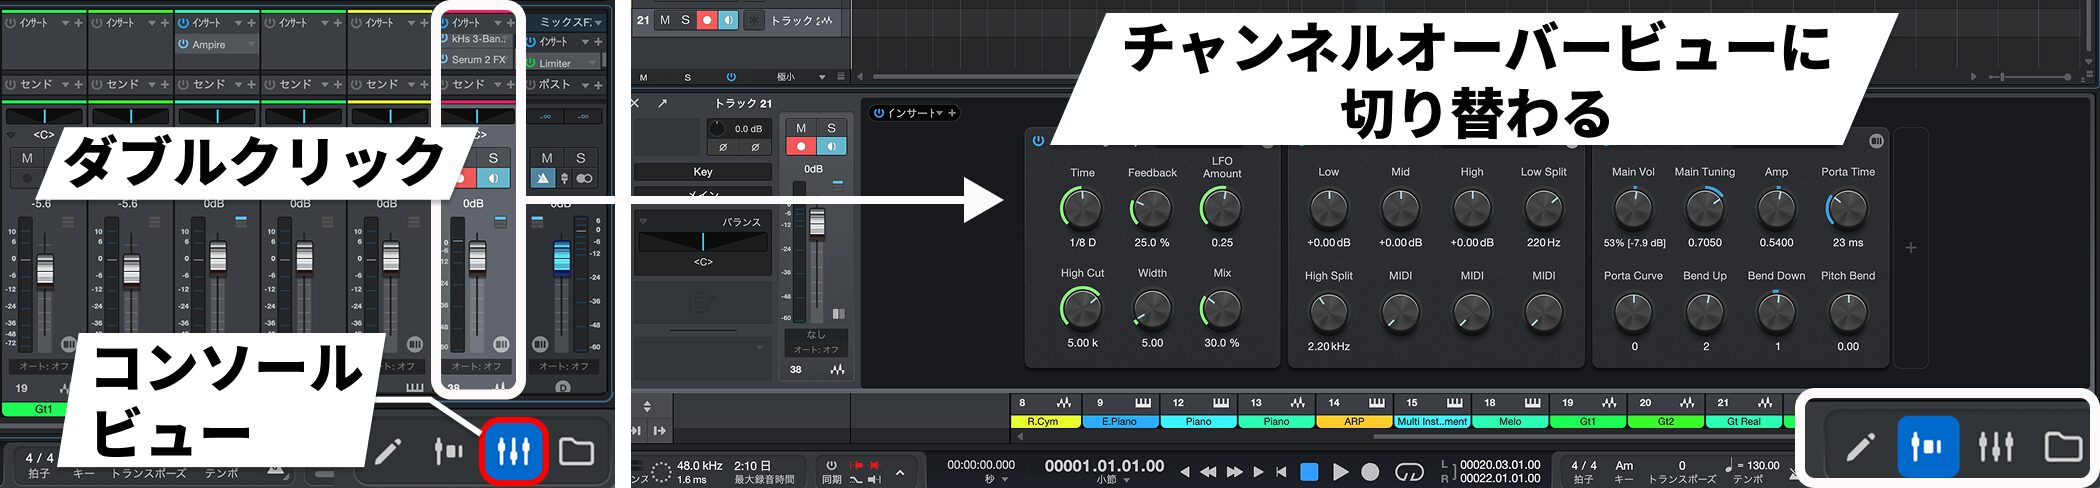2100x488 pixels.
Task: Toggle the delay effect power button
Action: [1038, 141]
